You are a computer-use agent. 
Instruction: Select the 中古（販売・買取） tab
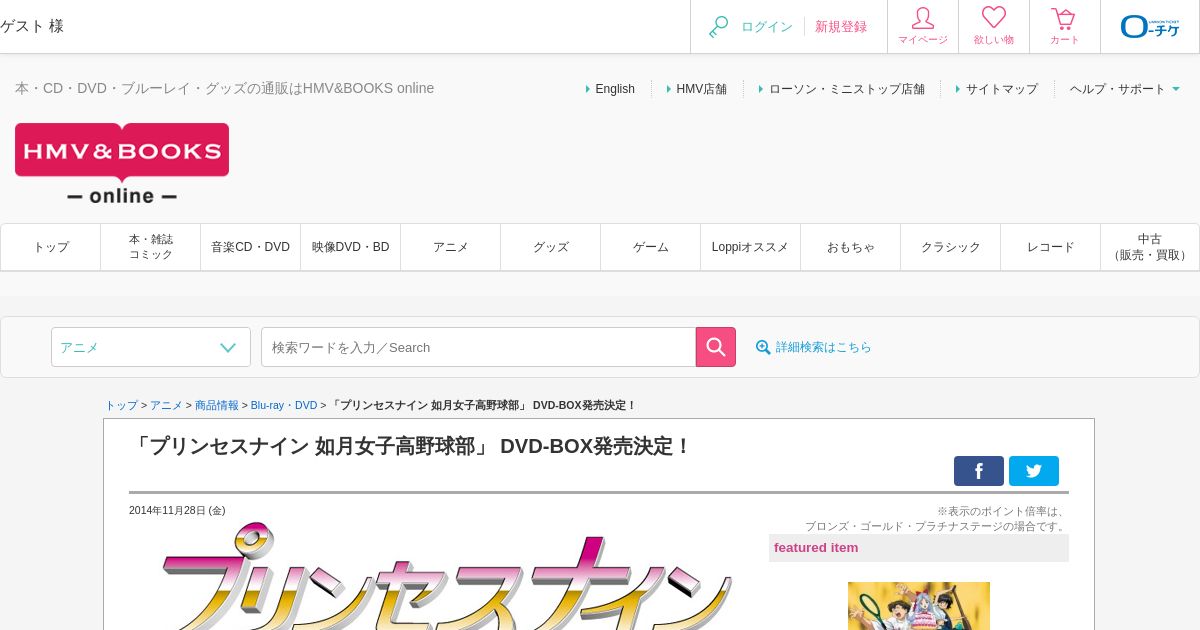coord(1150,247)
